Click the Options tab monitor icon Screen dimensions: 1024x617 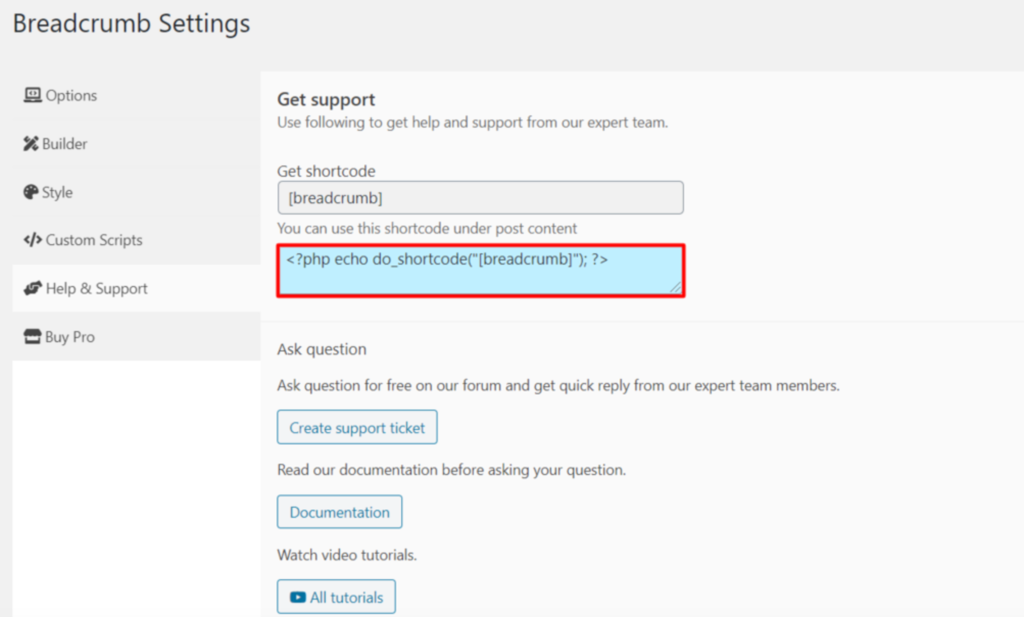pos(33,96)
